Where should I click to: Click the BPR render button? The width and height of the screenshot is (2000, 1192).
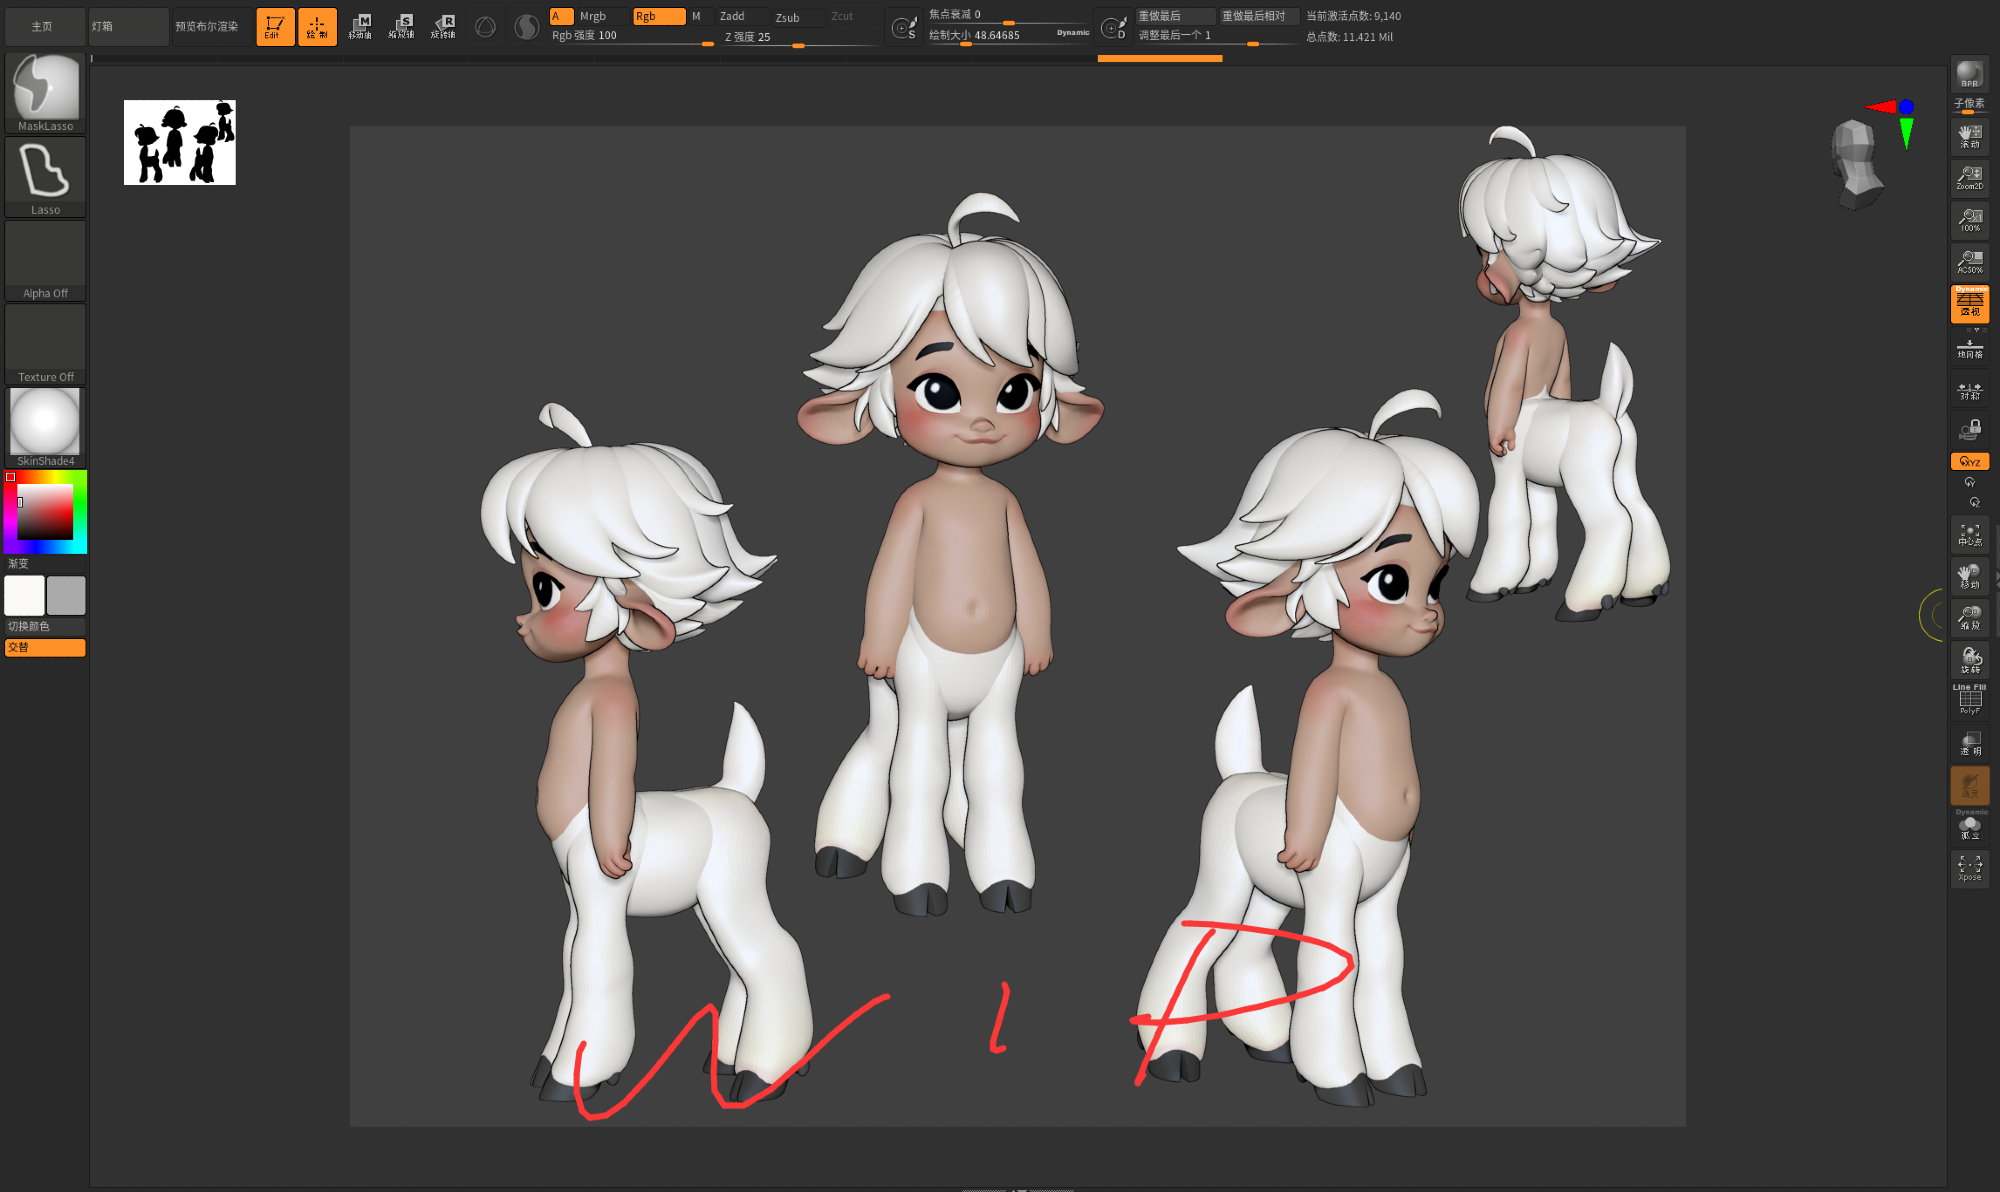point(1969,75)
